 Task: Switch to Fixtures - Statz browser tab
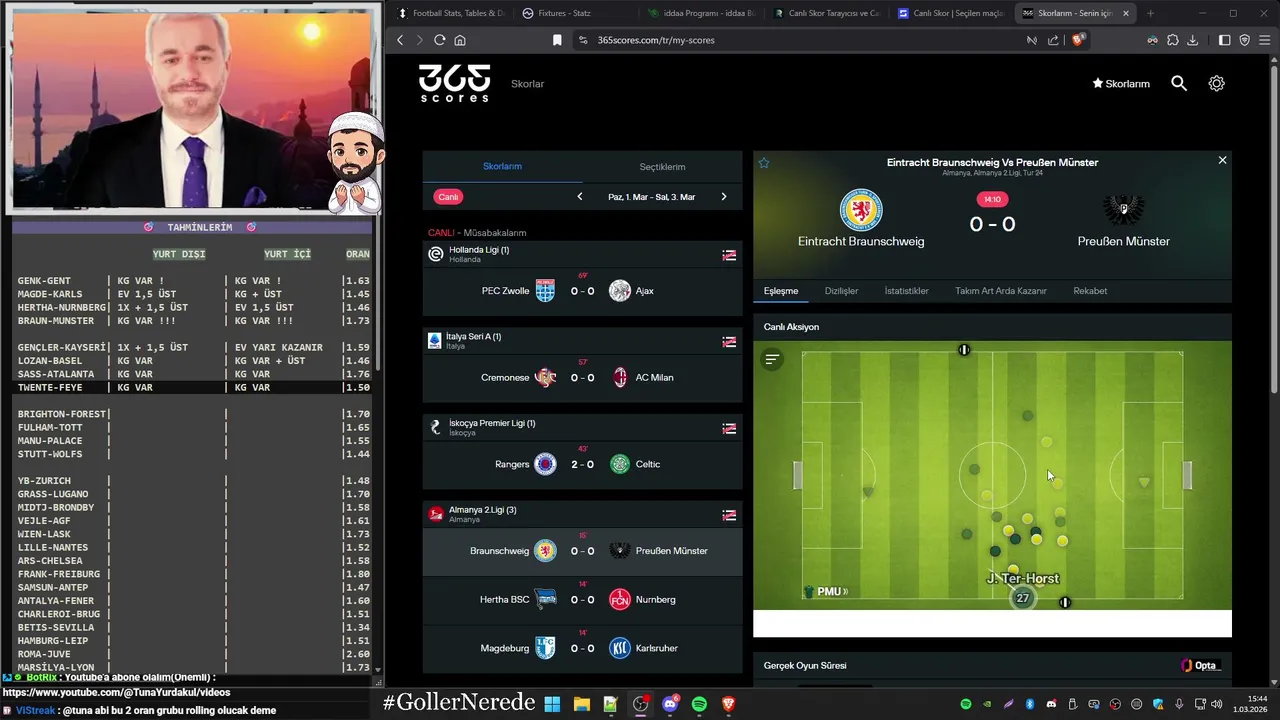point(575,13)
